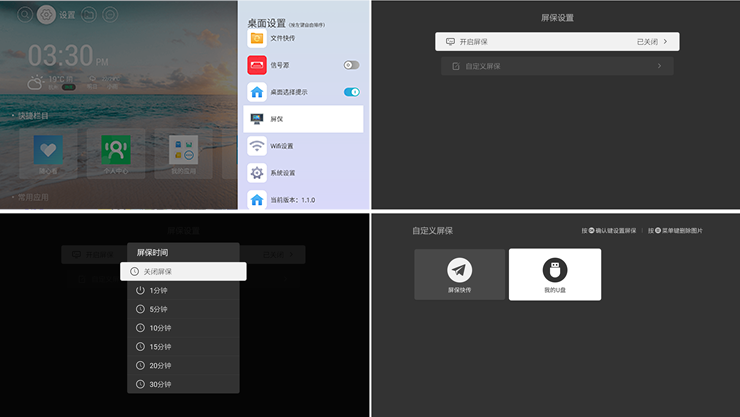Click the red 信号源 icon
This screenshot has width=740, height=417.
(x=257, y=65)
